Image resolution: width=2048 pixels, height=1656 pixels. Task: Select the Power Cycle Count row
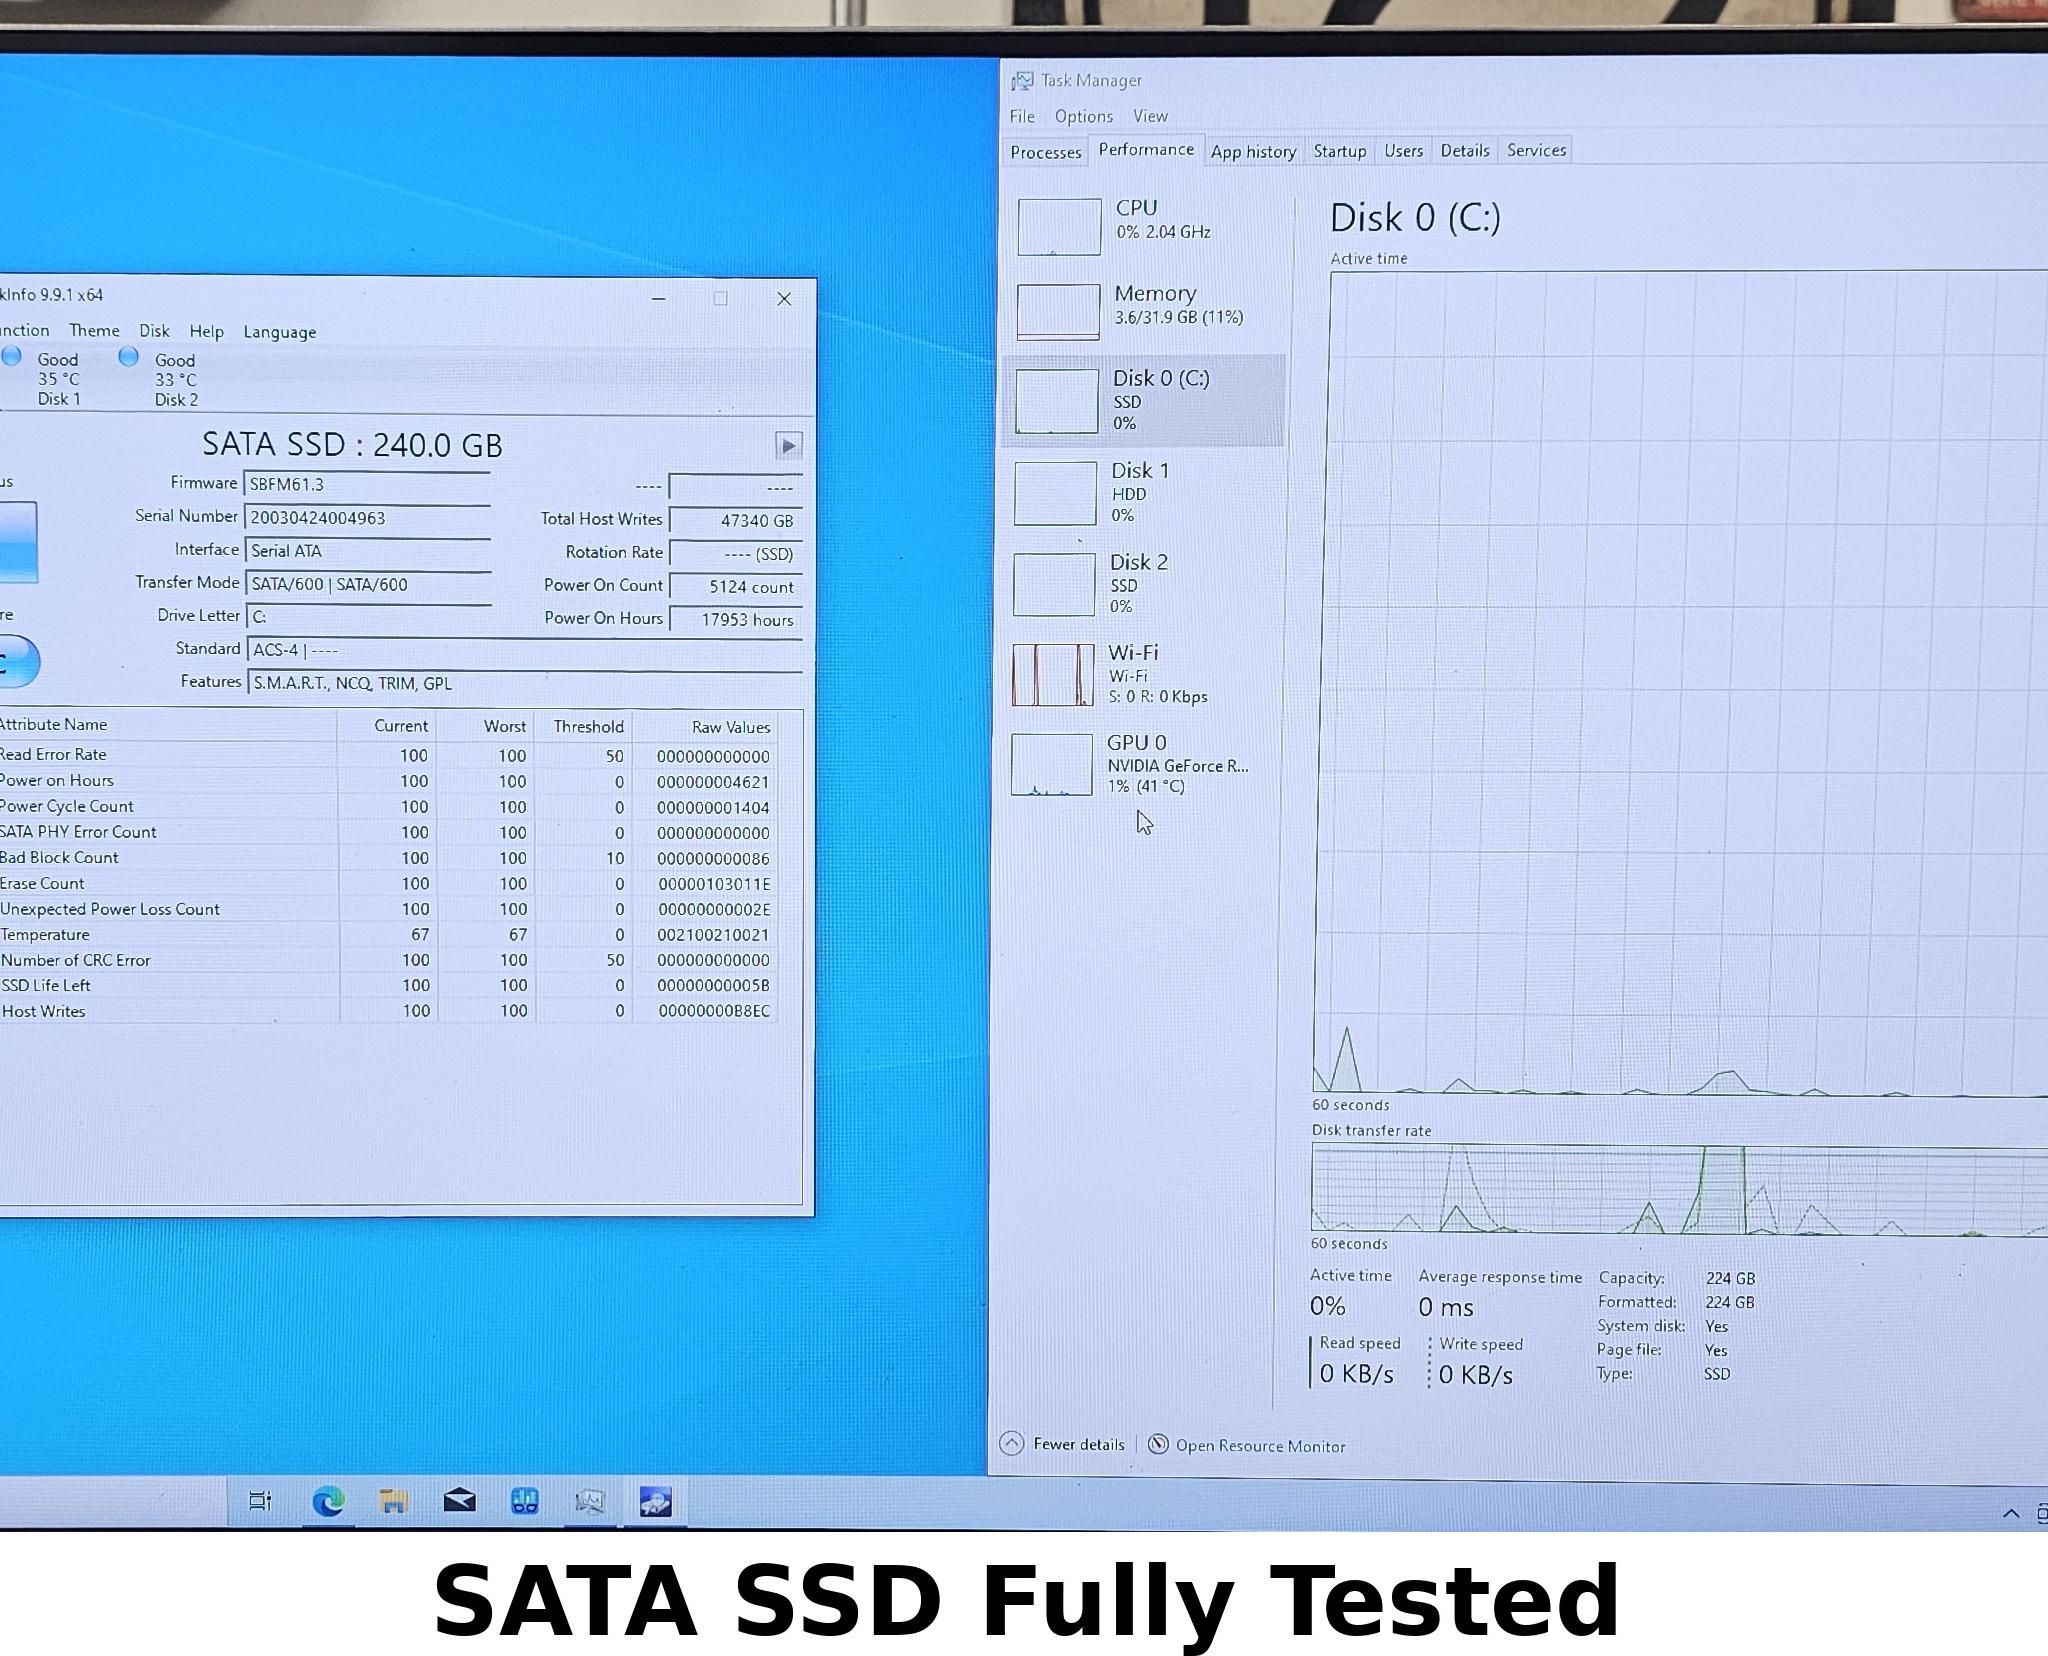click(388, 807)
